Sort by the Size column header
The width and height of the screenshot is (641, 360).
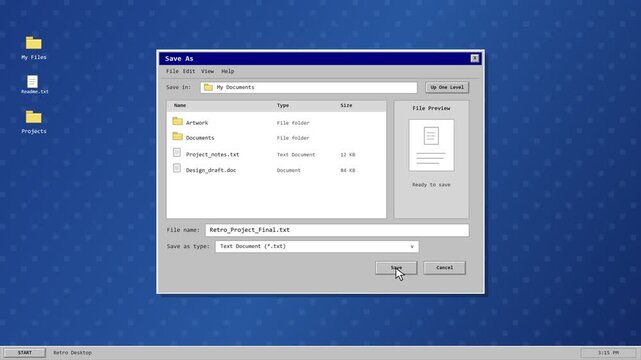pos(346,105)
